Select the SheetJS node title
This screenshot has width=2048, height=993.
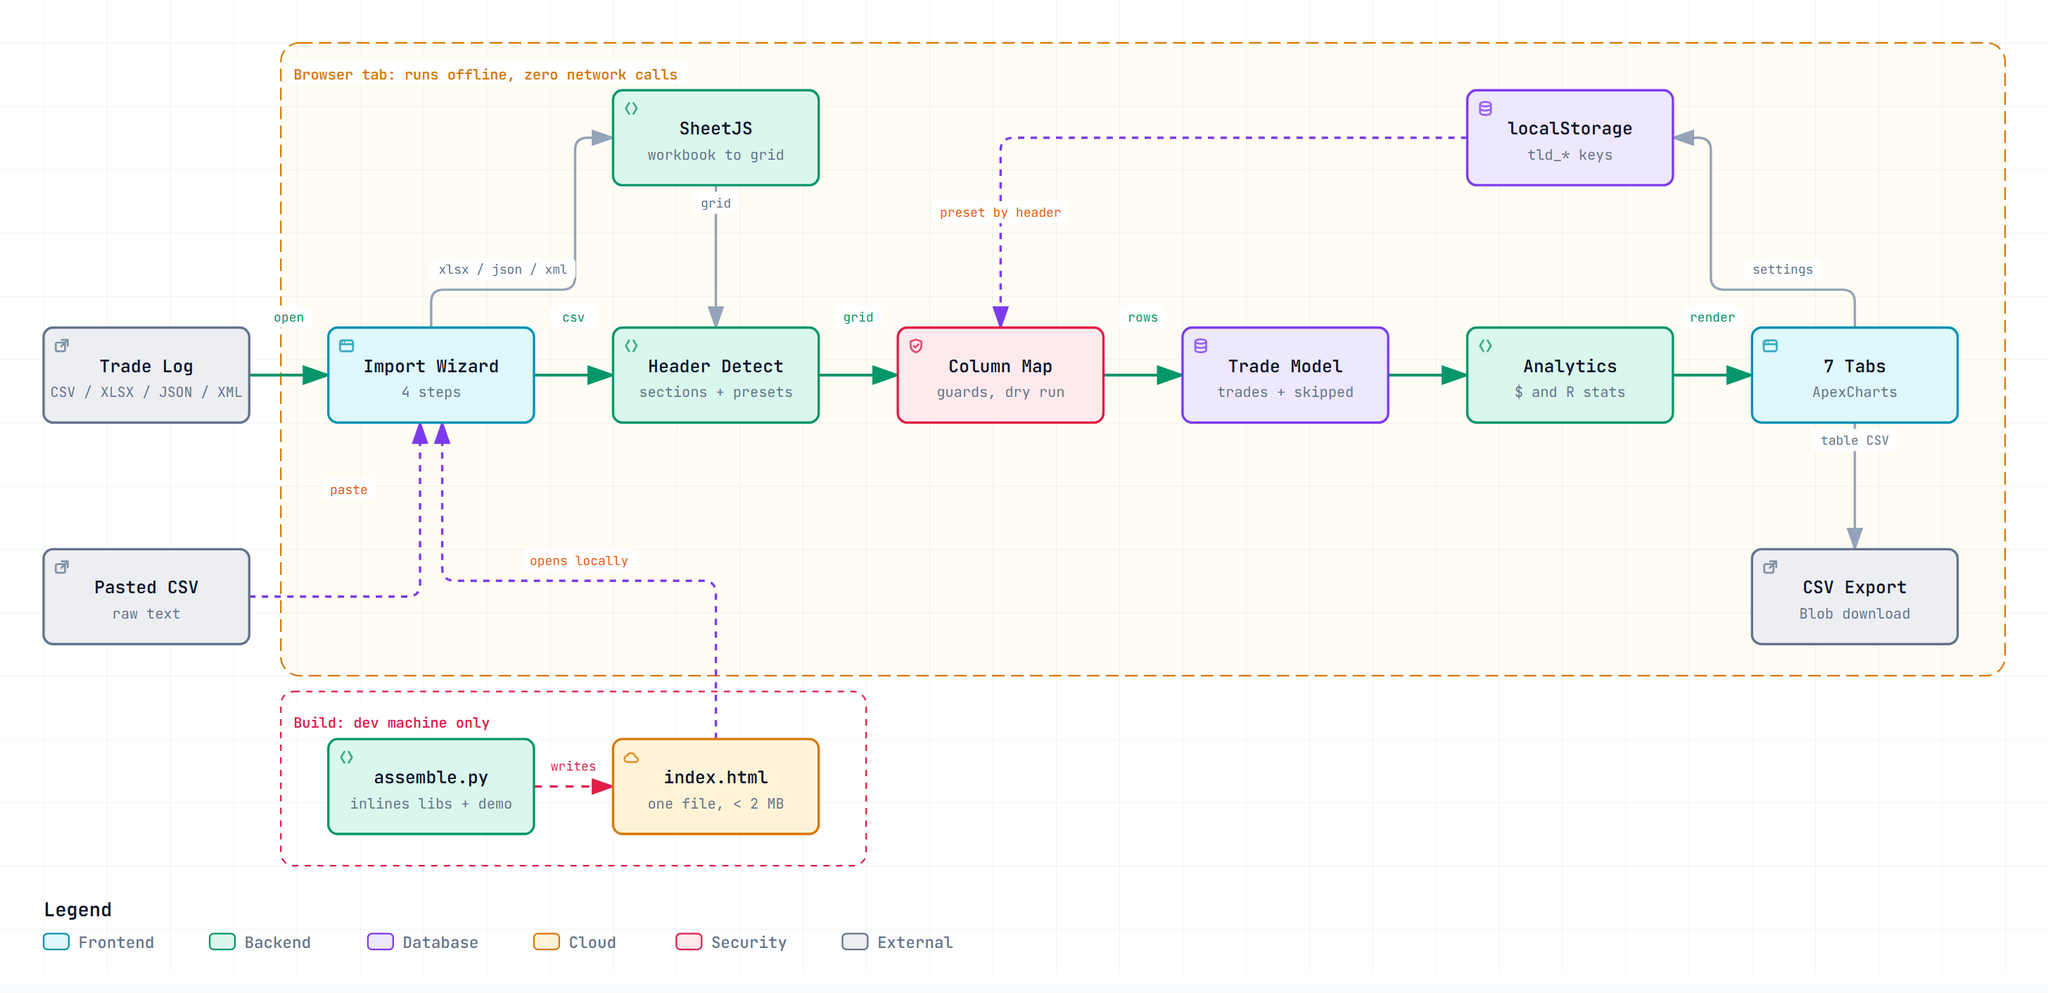pyautogui.click(x=716, y=129)
